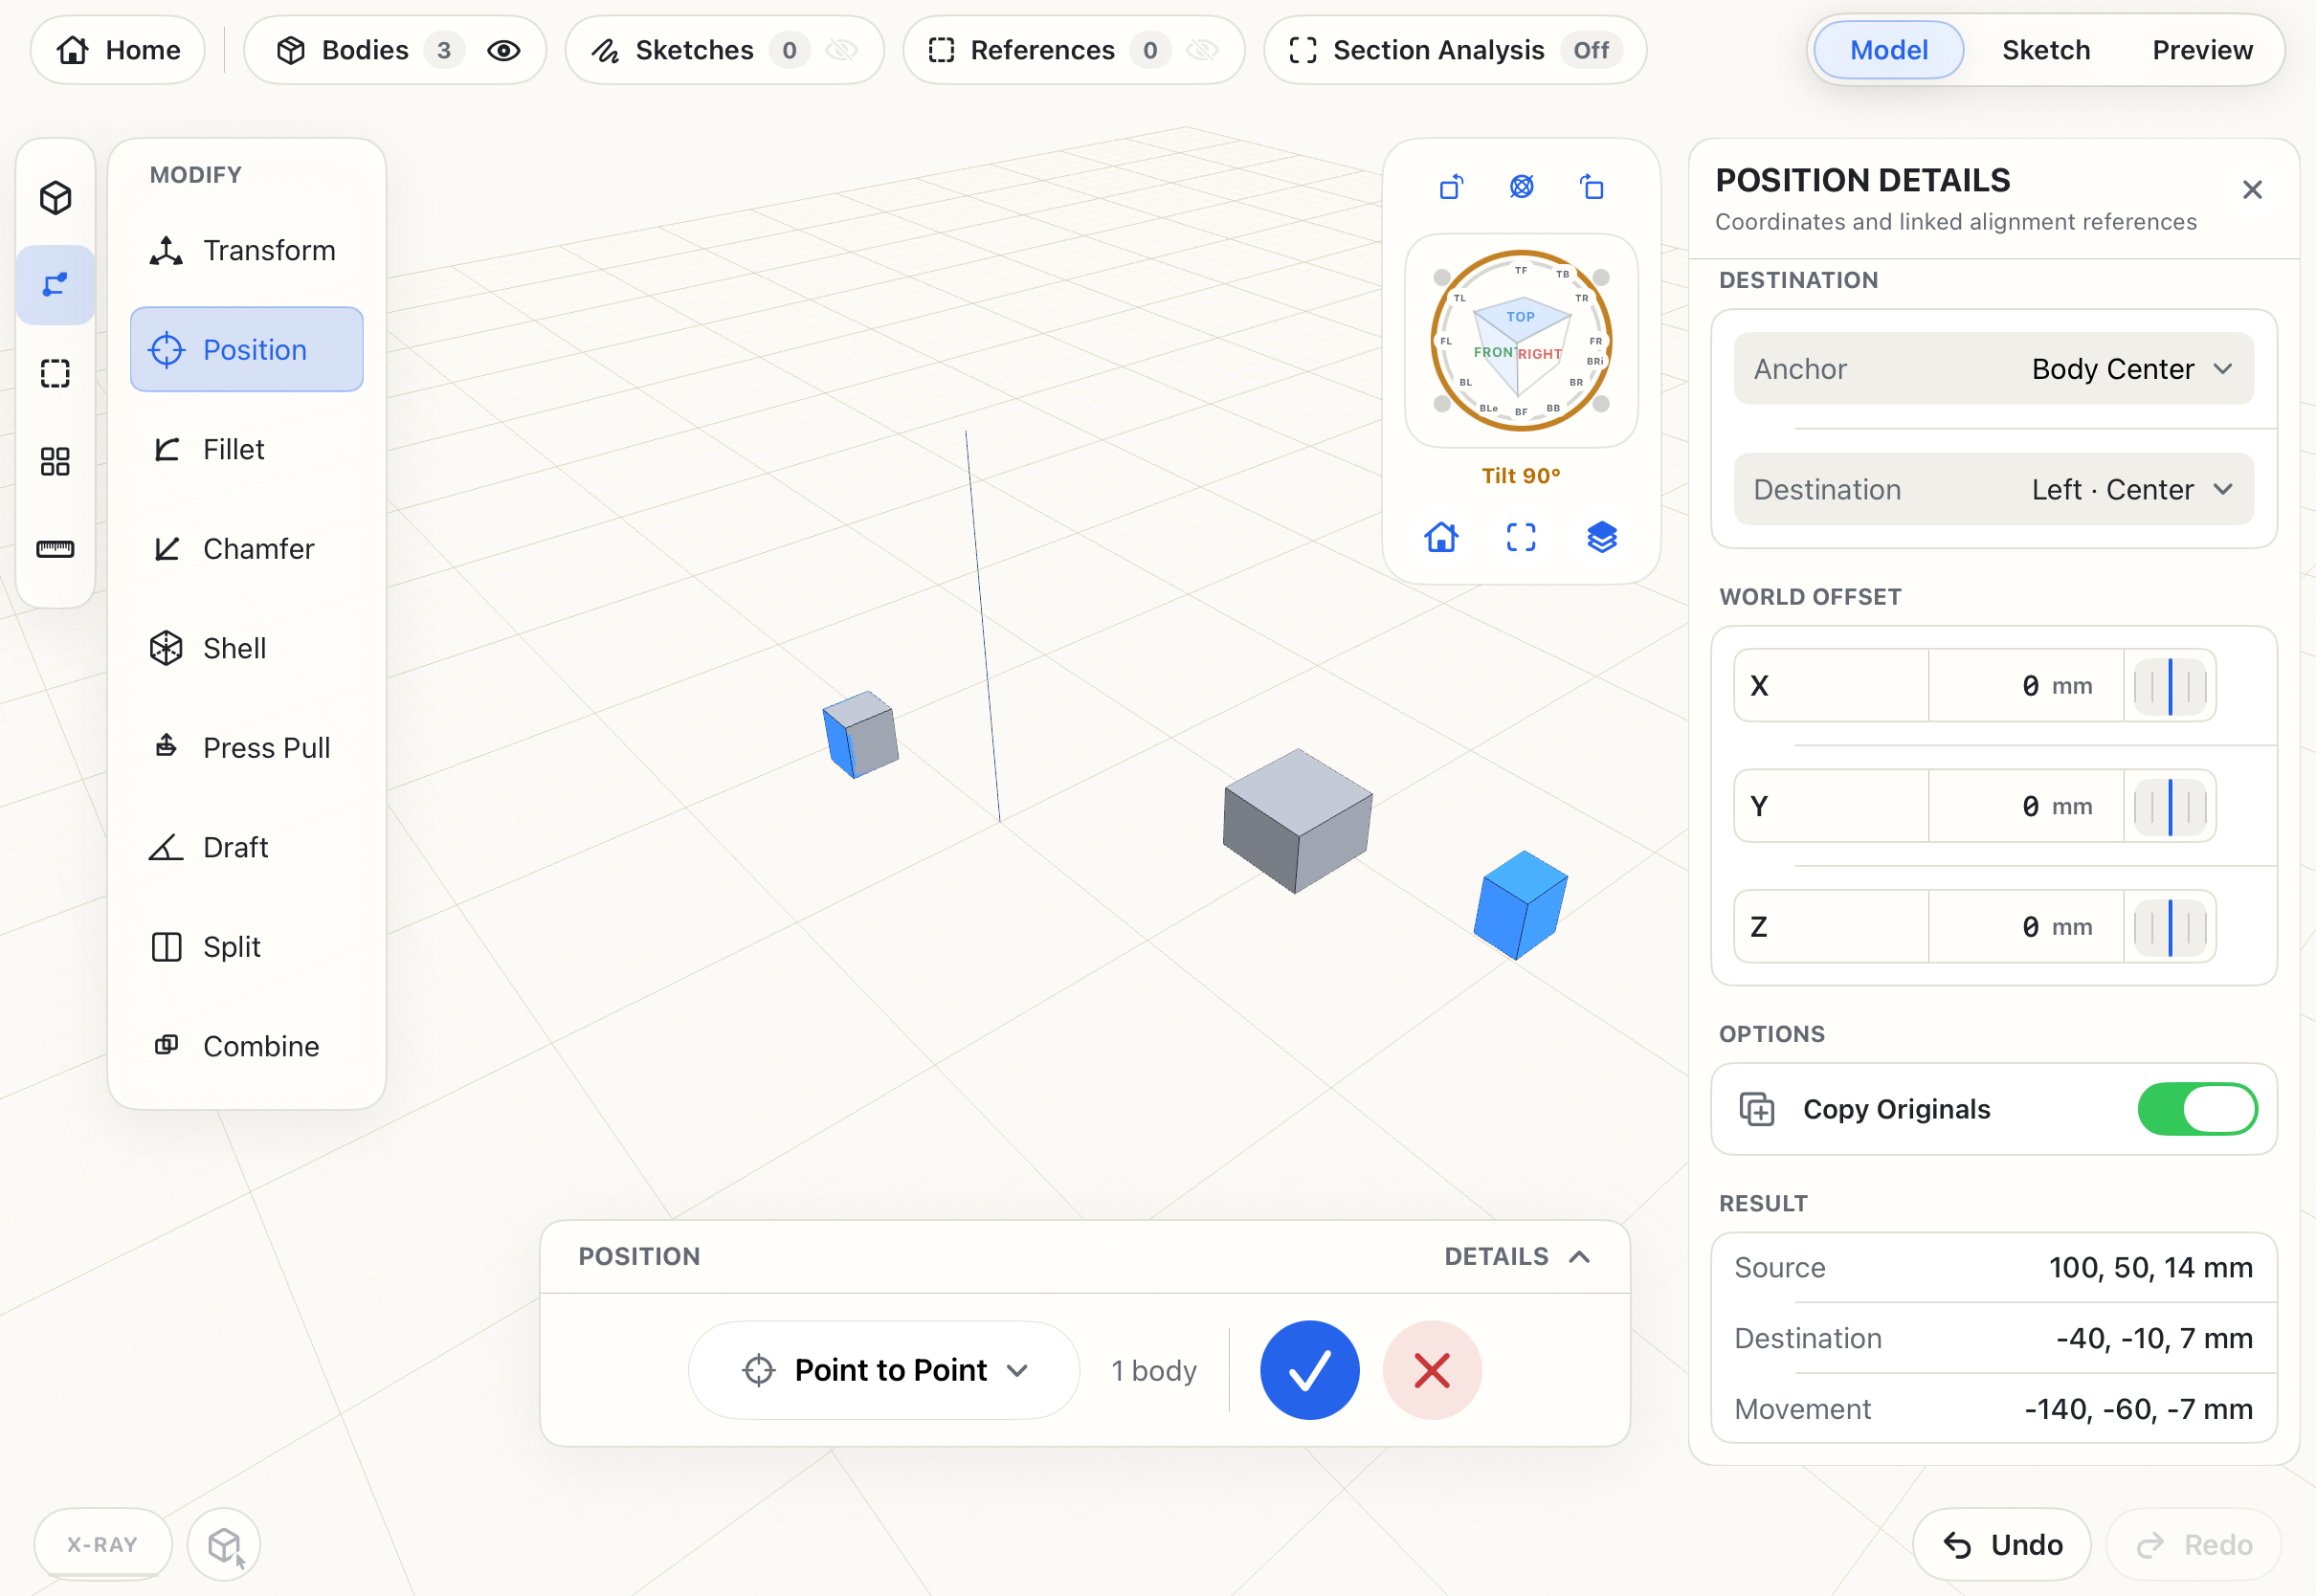2316x1596 pixels.
Task: Open the Anchor Body Center dropdown
Action: tap(1993, 369)
